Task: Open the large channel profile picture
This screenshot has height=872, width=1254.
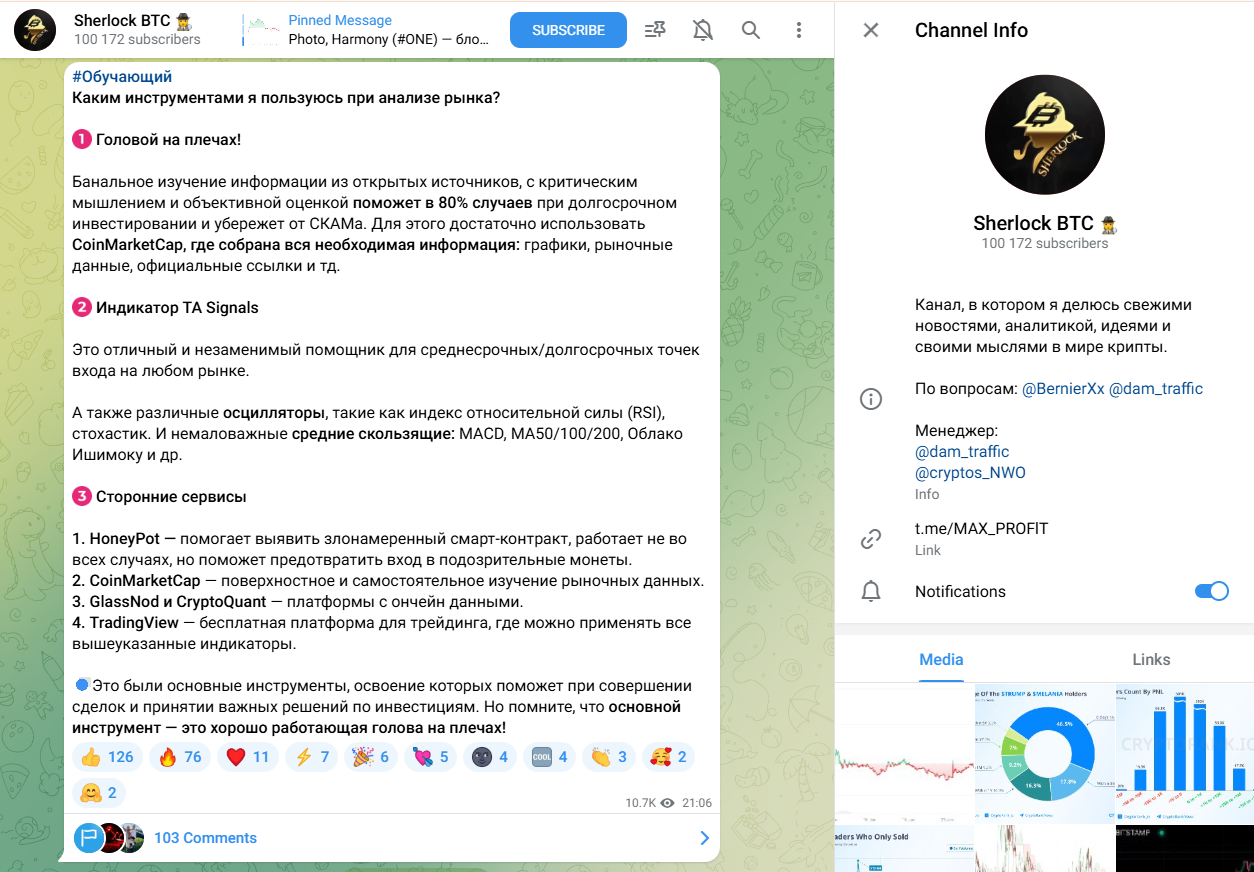Action: 1045,134
